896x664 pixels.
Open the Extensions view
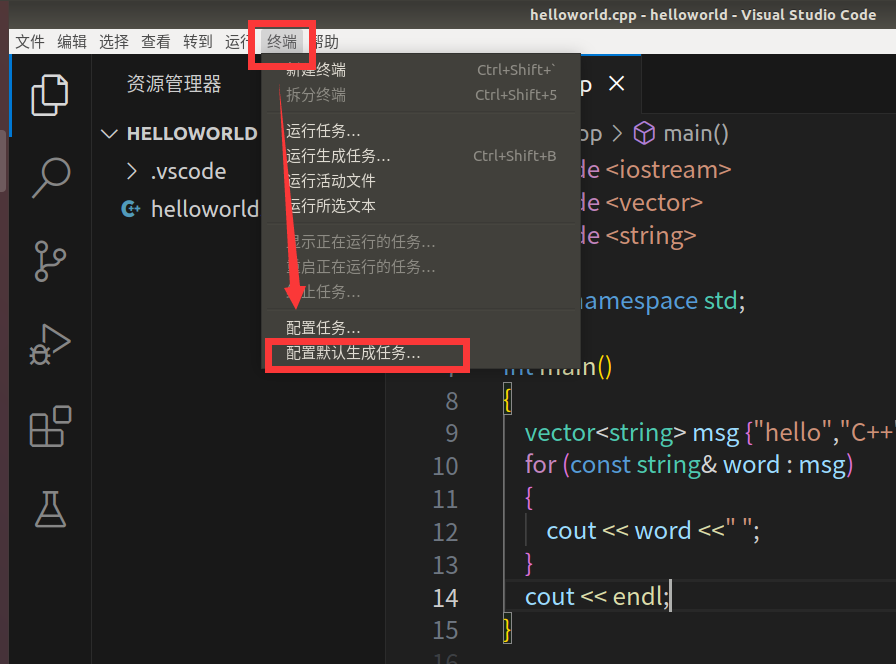50,426
